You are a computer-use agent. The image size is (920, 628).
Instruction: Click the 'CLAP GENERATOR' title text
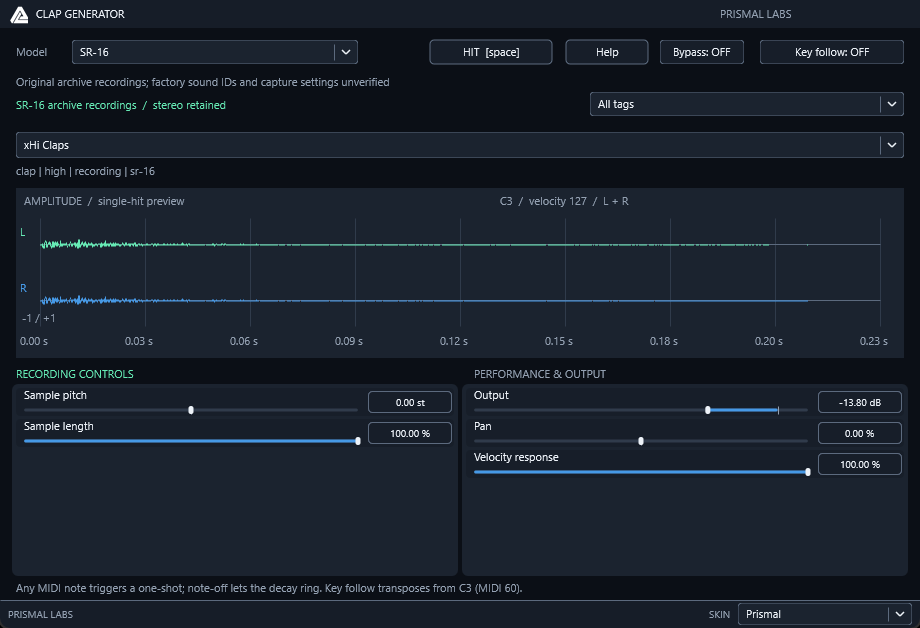click(80, 14)
